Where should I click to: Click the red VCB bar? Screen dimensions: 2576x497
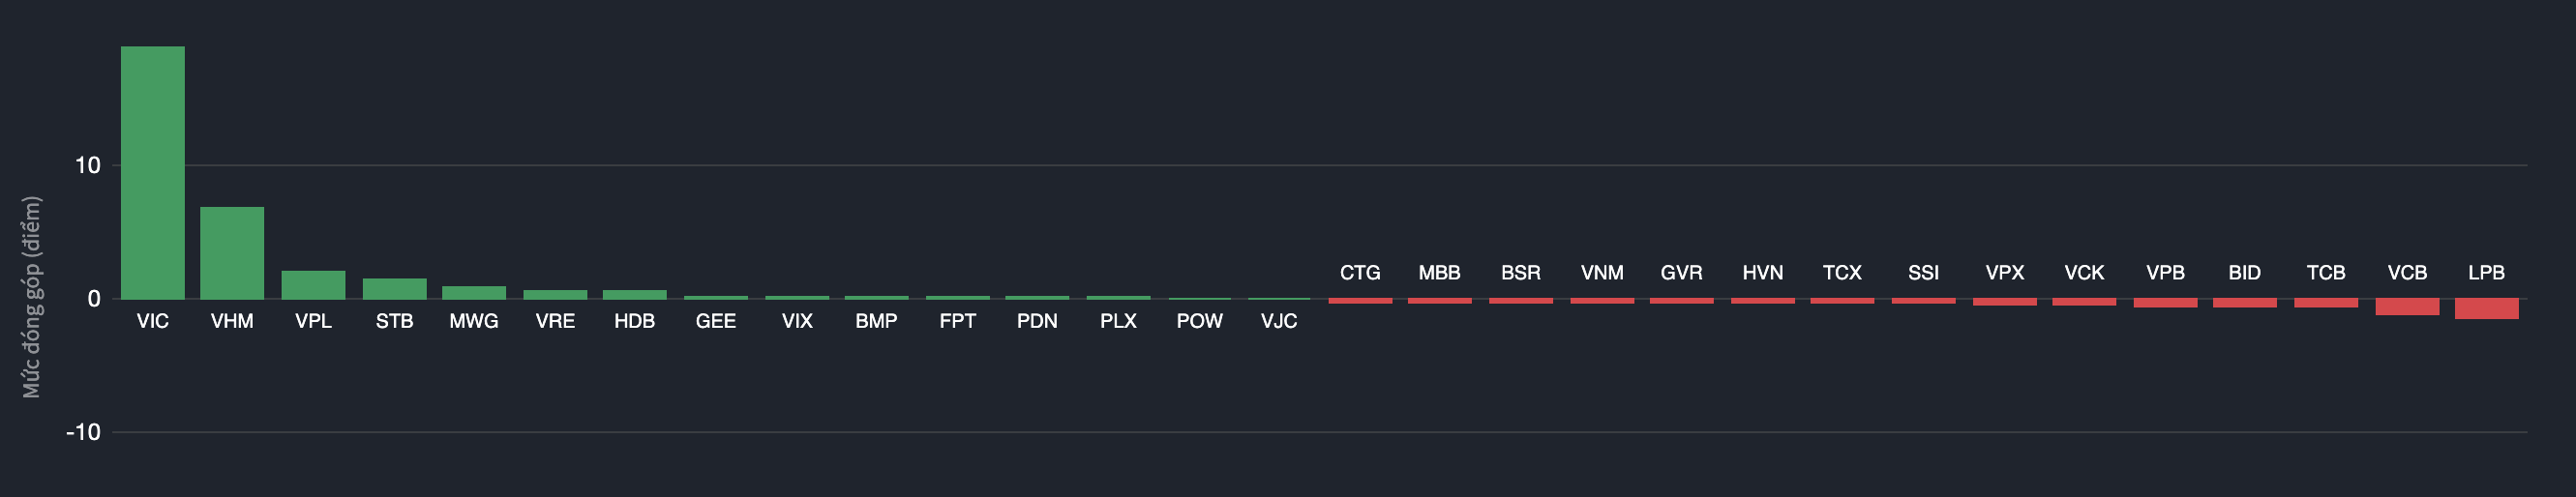tap(2407, 307)
